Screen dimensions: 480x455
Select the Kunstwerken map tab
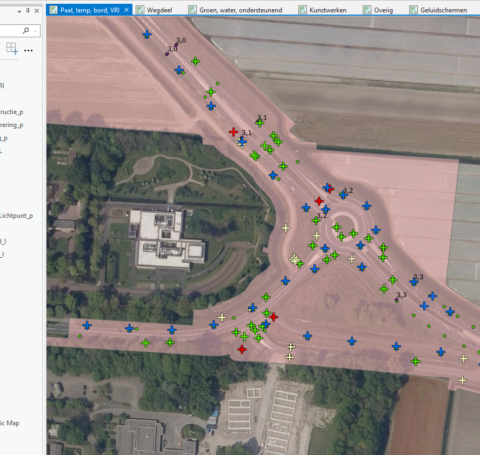[x=323, y=10]
